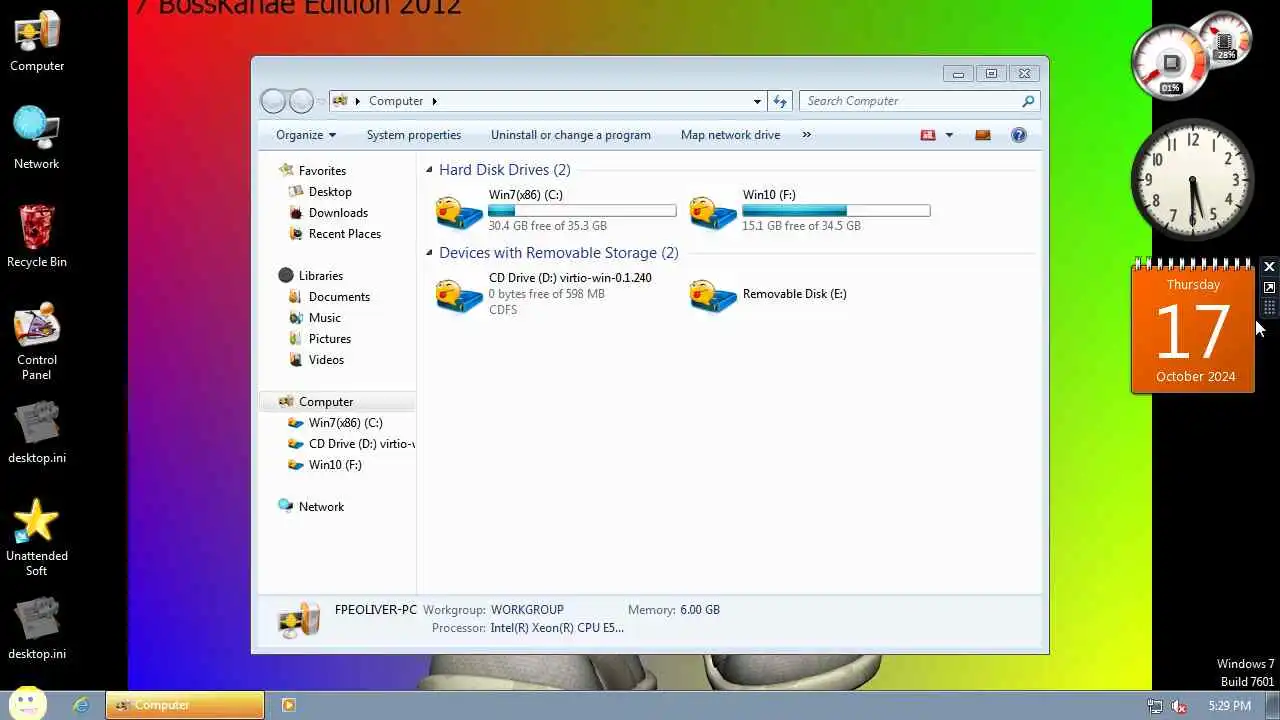Click root arrow before Computer breadcrumb

[x=357, y=101]
